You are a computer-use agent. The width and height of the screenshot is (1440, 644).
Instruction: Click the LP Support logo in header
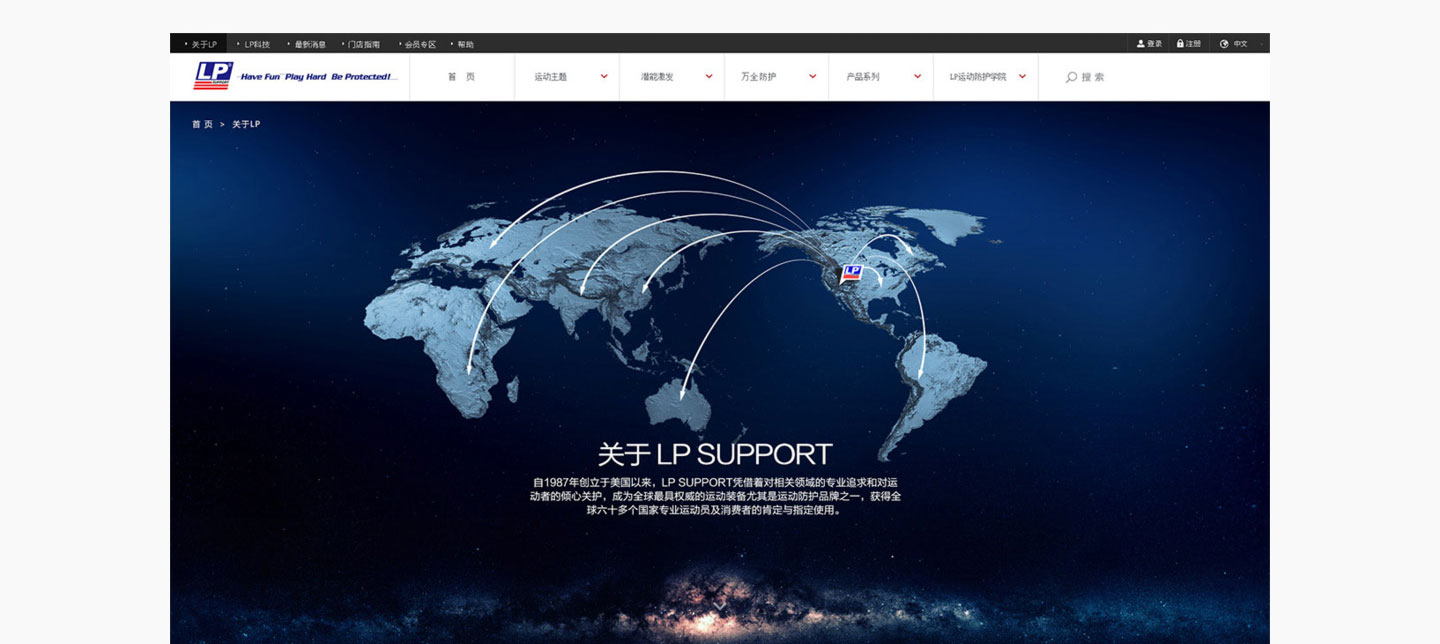(x=213, y=76)
